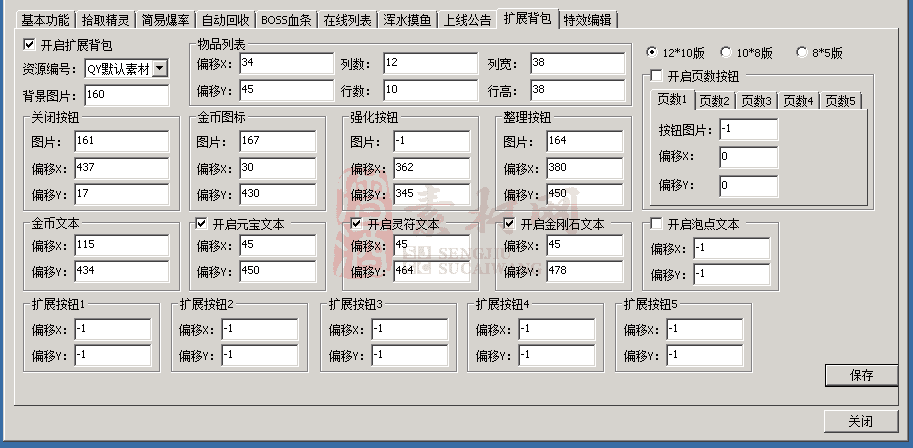Select the 12*10版 radio option
This screenshot has height=448, width=913.
coord(652,52)
